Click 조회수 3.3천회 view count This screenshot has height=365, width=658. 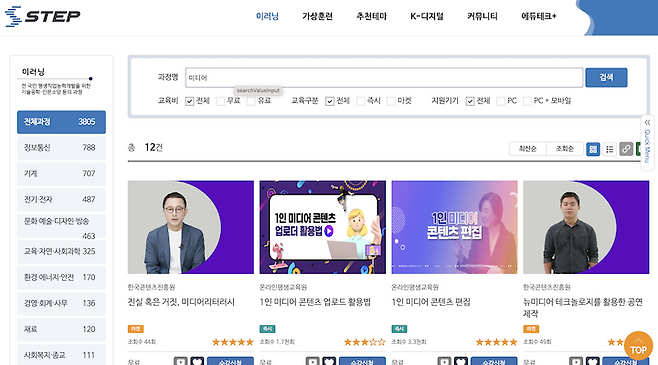[x=409, y=342]
